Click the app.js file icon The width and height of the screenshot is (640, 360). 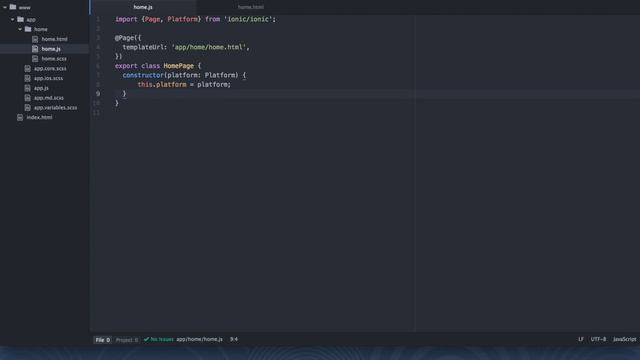tap(27, 88)
